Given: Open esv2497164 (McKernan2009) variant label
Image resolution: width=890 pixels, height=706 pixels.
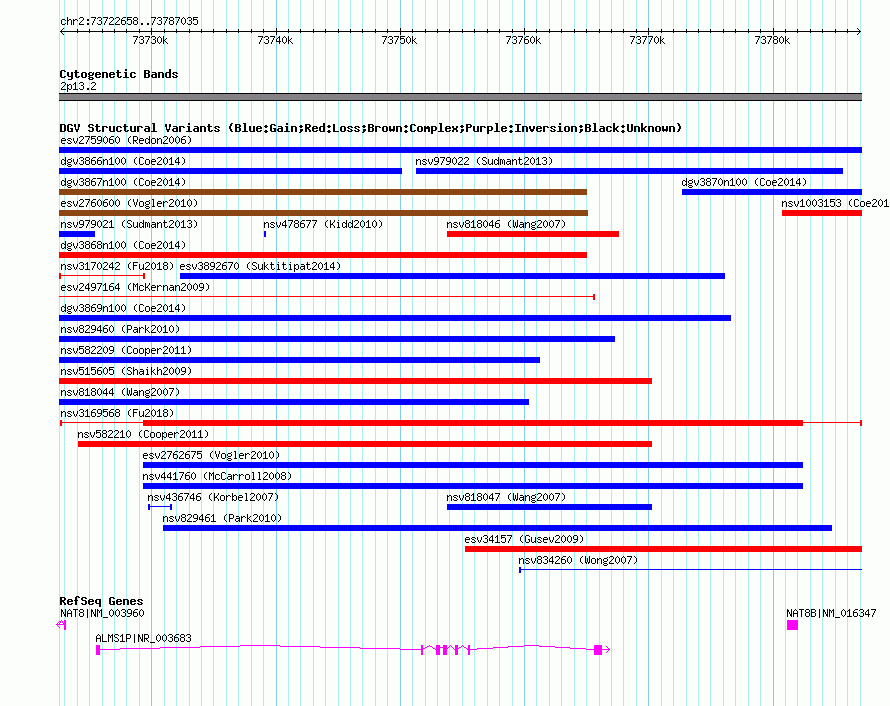Looking at the screenshot, I should (x=135, y=287).
